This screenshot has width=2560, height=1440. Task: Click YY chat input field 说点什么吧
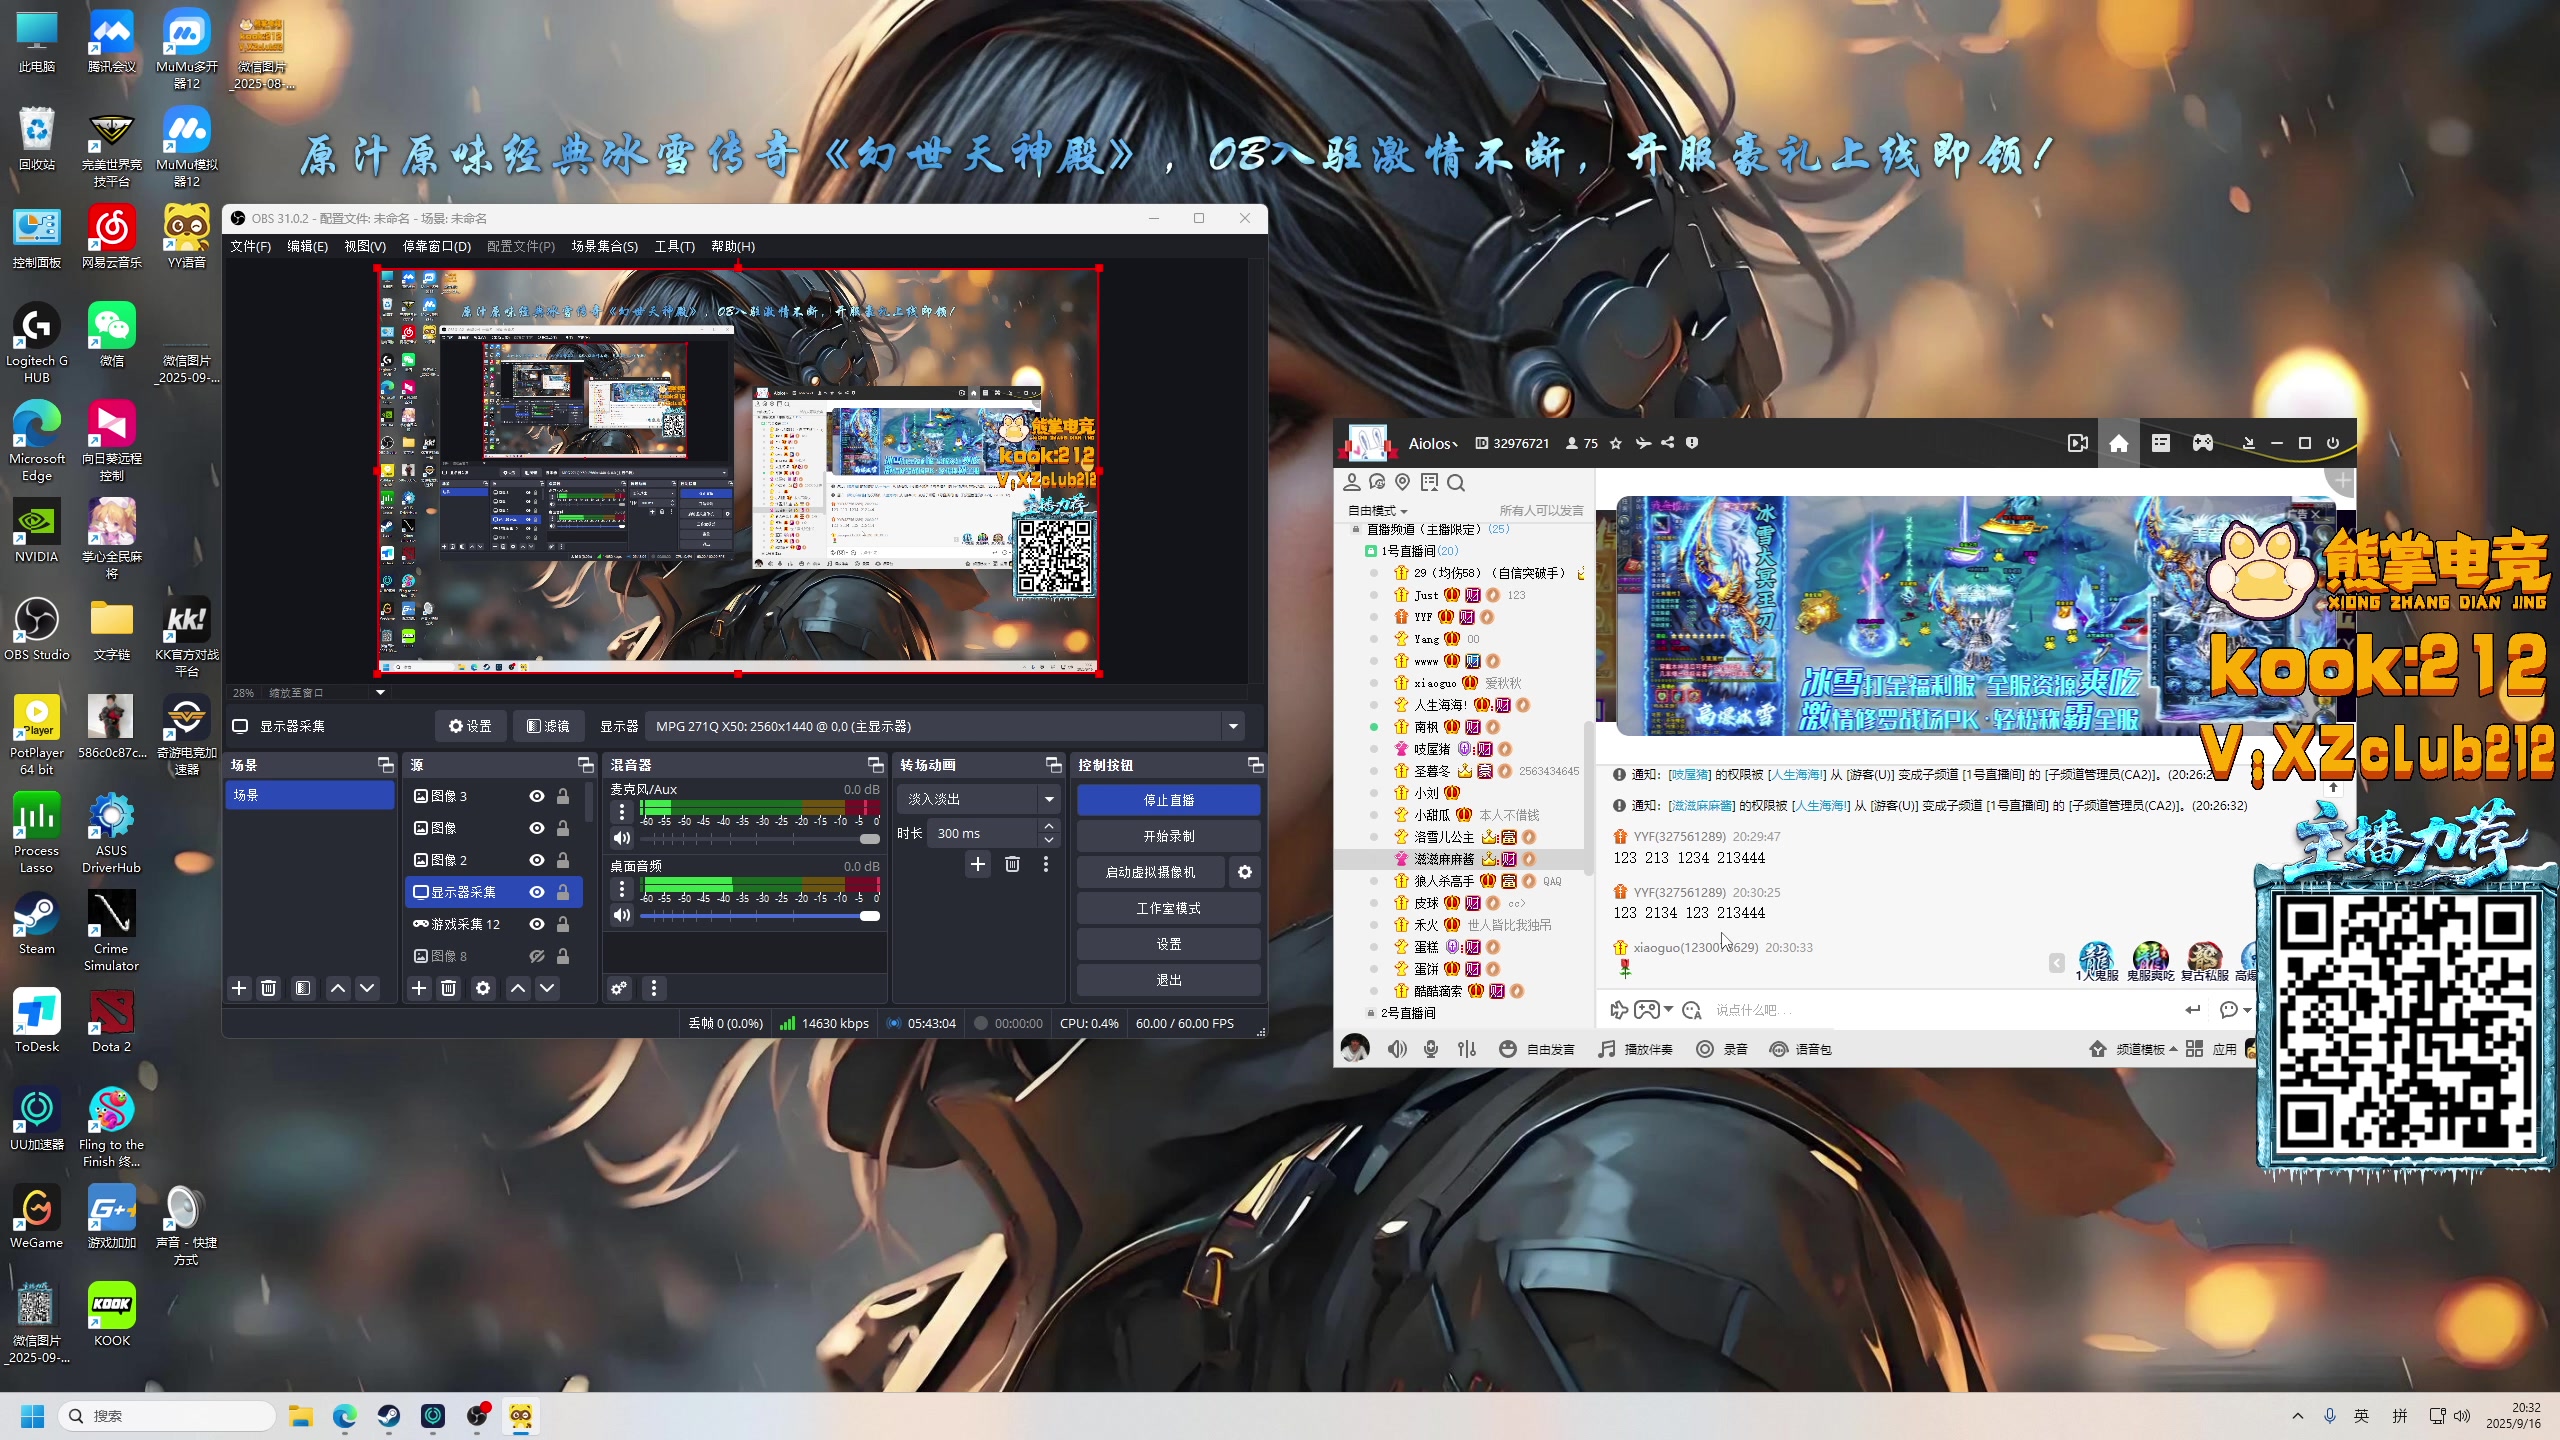[1940, 1010]
